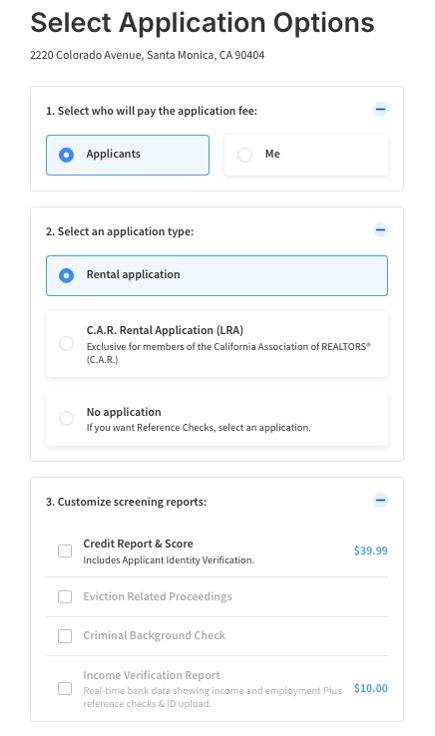Screen dimensions: 435x736
Task: Click the Applicants option card label
Action: tap(113, 154)
